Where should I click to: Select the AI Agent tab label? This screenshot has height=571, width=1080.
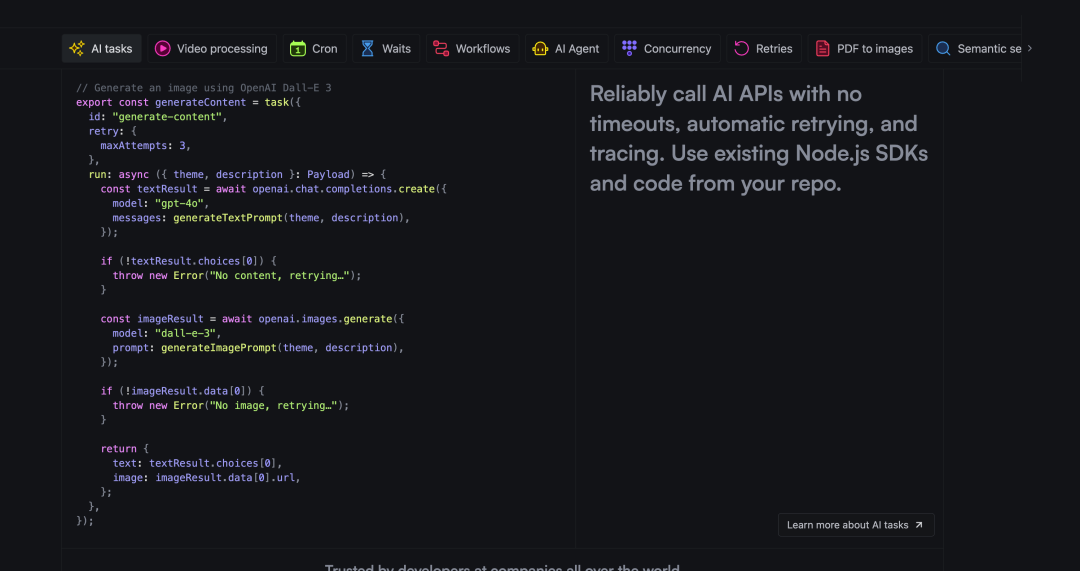(x=577, y=48)
